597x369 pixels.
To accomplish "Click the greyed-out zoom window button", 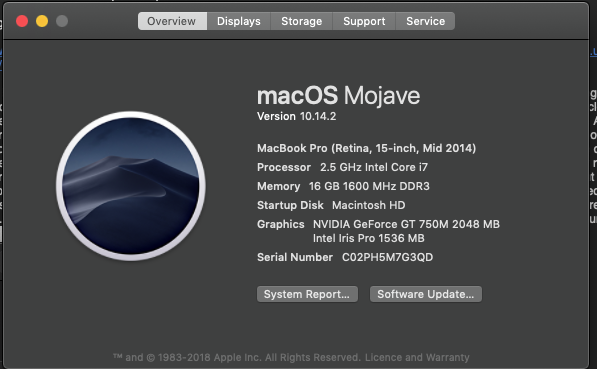I will pos(62,21).
